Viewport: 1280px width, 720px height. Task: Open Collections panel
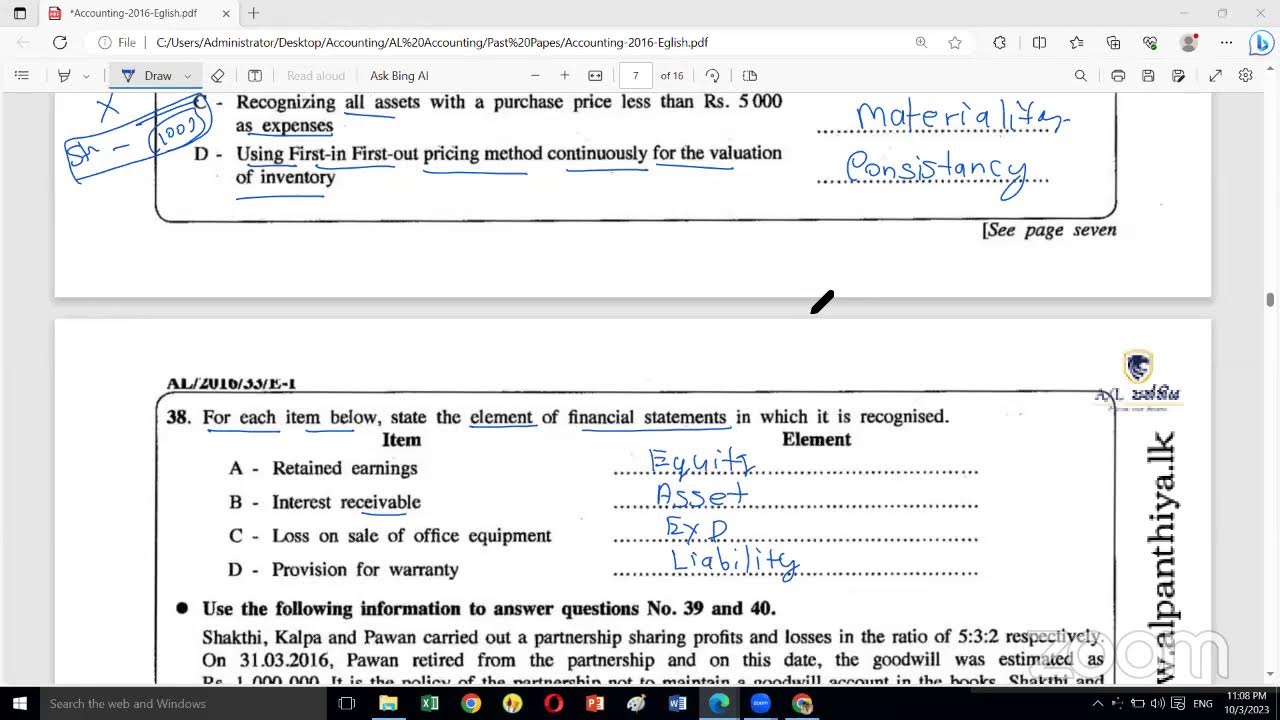[1113, 43]
